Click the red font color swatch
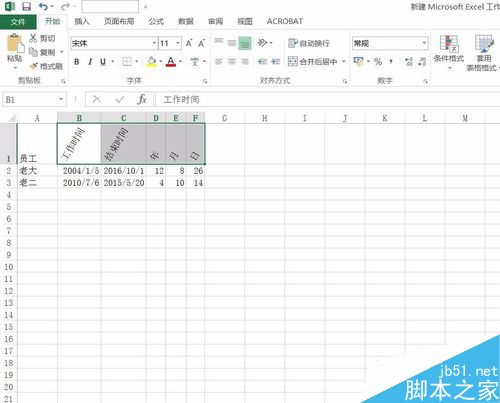Screen dimensions: 500x403 (x=171, y=62)
